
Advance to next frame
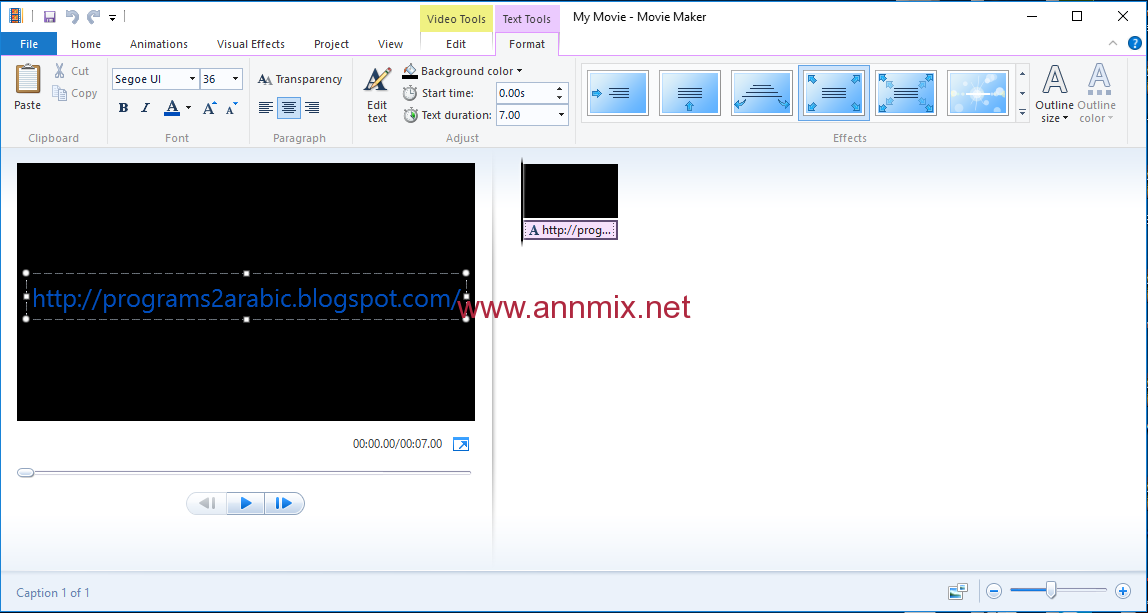click(x=284, y=503)
